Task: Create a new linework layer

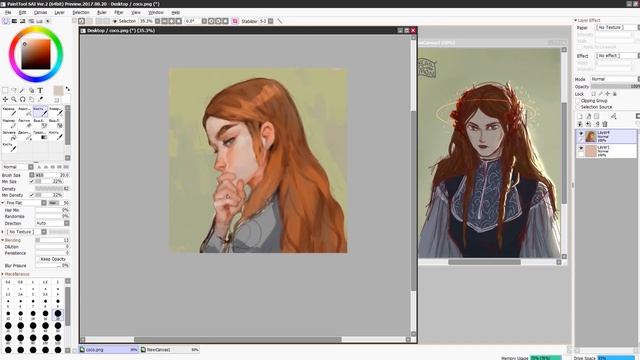Action: (588, 116)
